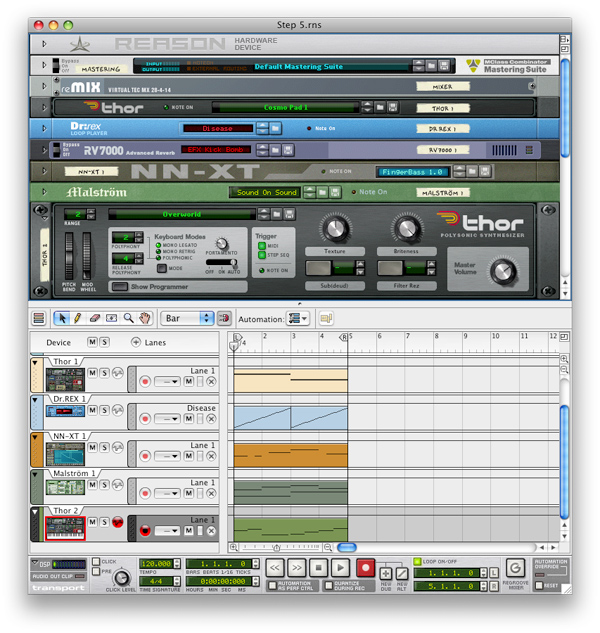This screenshot has width=600, height=633.
Task: Toggle the Loop On/Off button
Action: pos(417,561)
